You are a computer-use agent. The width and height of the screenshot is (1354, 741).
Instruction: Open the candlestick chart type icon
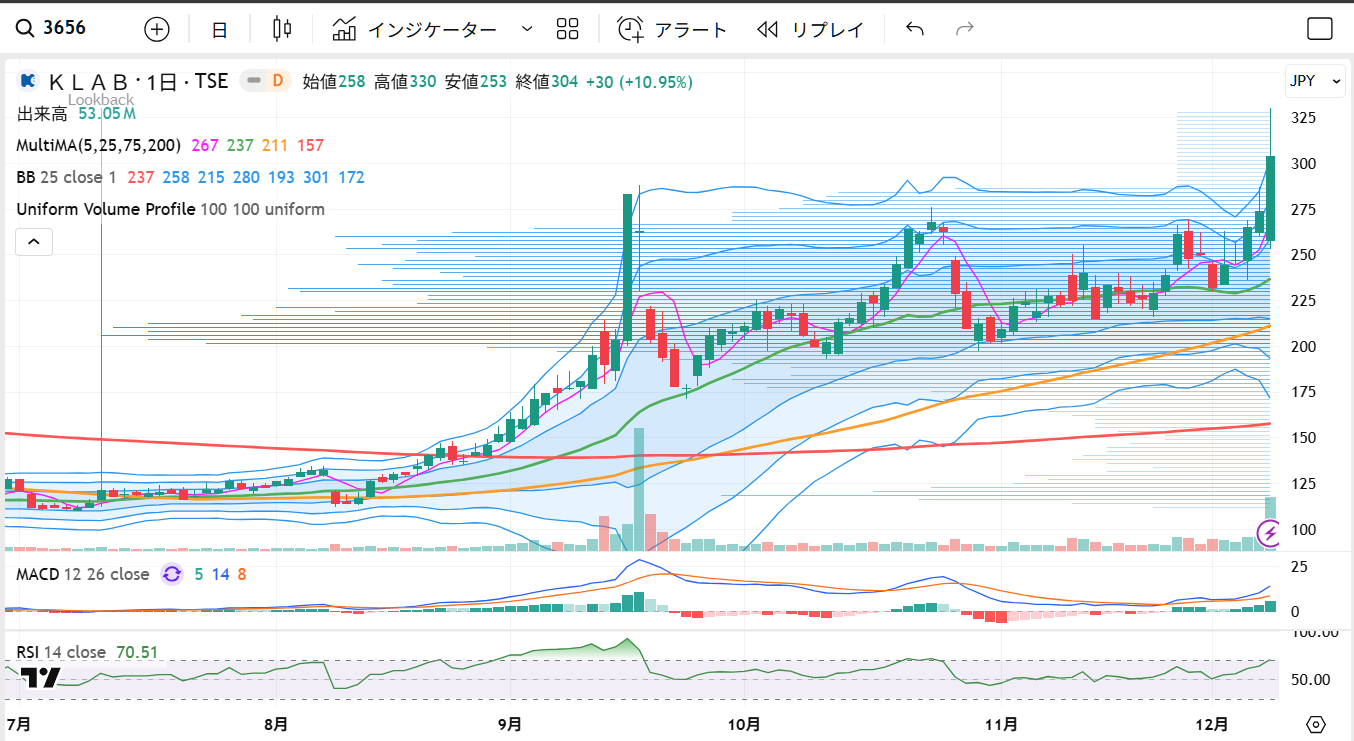[282, 29]
